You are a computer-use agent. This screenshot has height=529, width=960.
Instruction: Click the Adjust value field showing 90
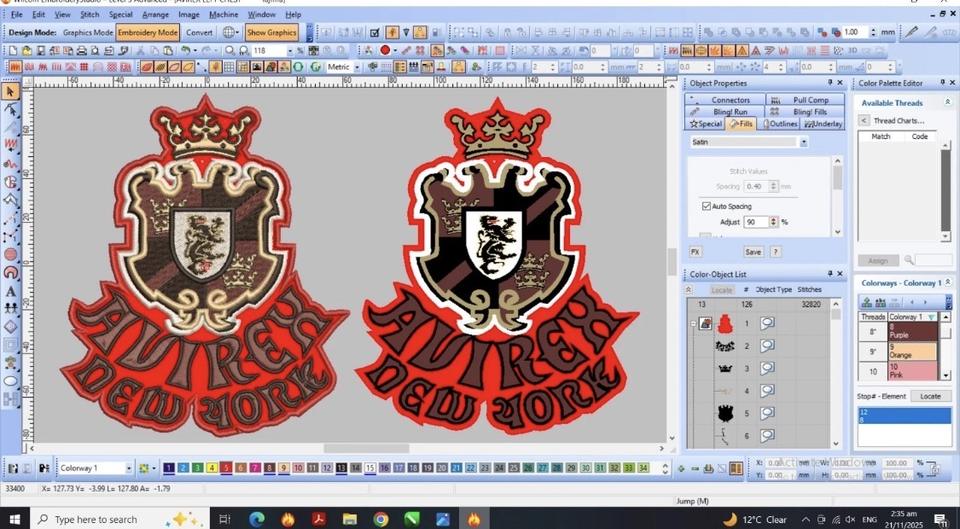pos(756,222)
